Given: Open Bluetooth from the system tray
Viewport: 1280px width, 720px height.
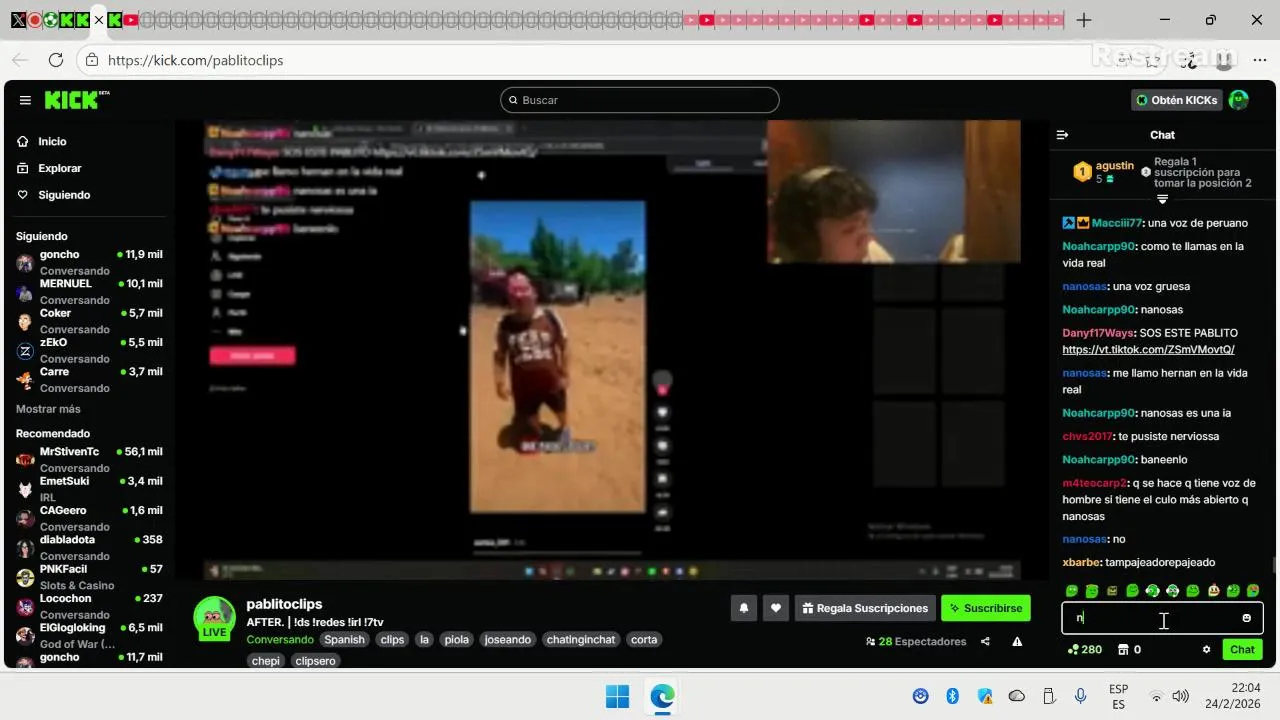Looking at the screenshot, I should [953, 696].
